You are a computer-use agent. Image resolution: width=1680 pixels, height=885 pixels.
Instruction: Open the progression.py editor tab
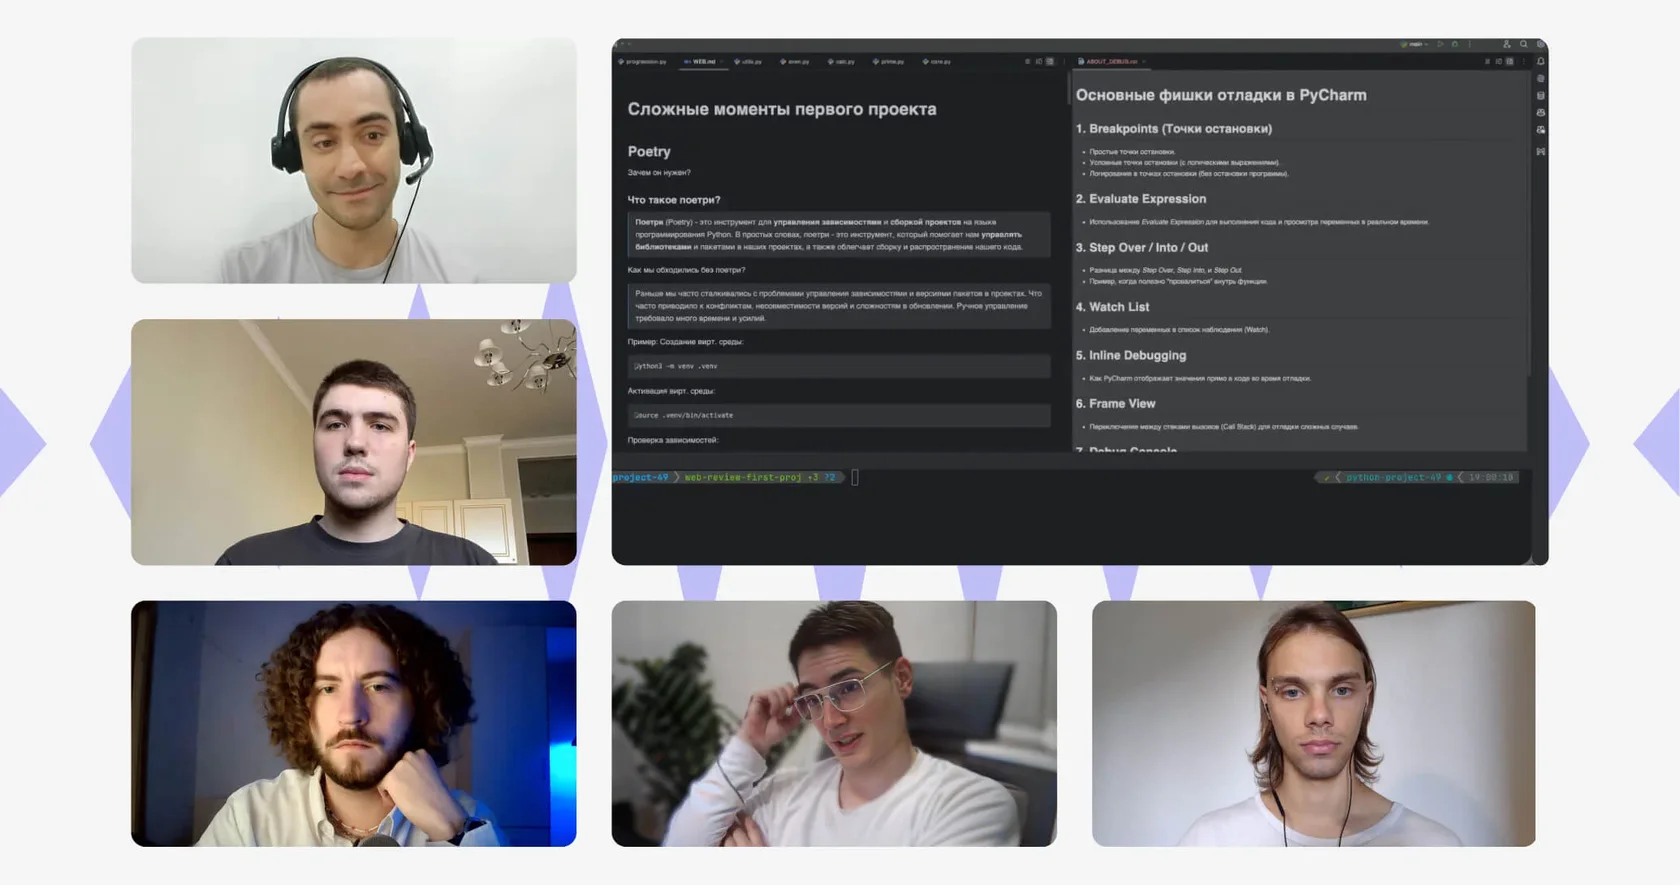(x=642, y=61)
